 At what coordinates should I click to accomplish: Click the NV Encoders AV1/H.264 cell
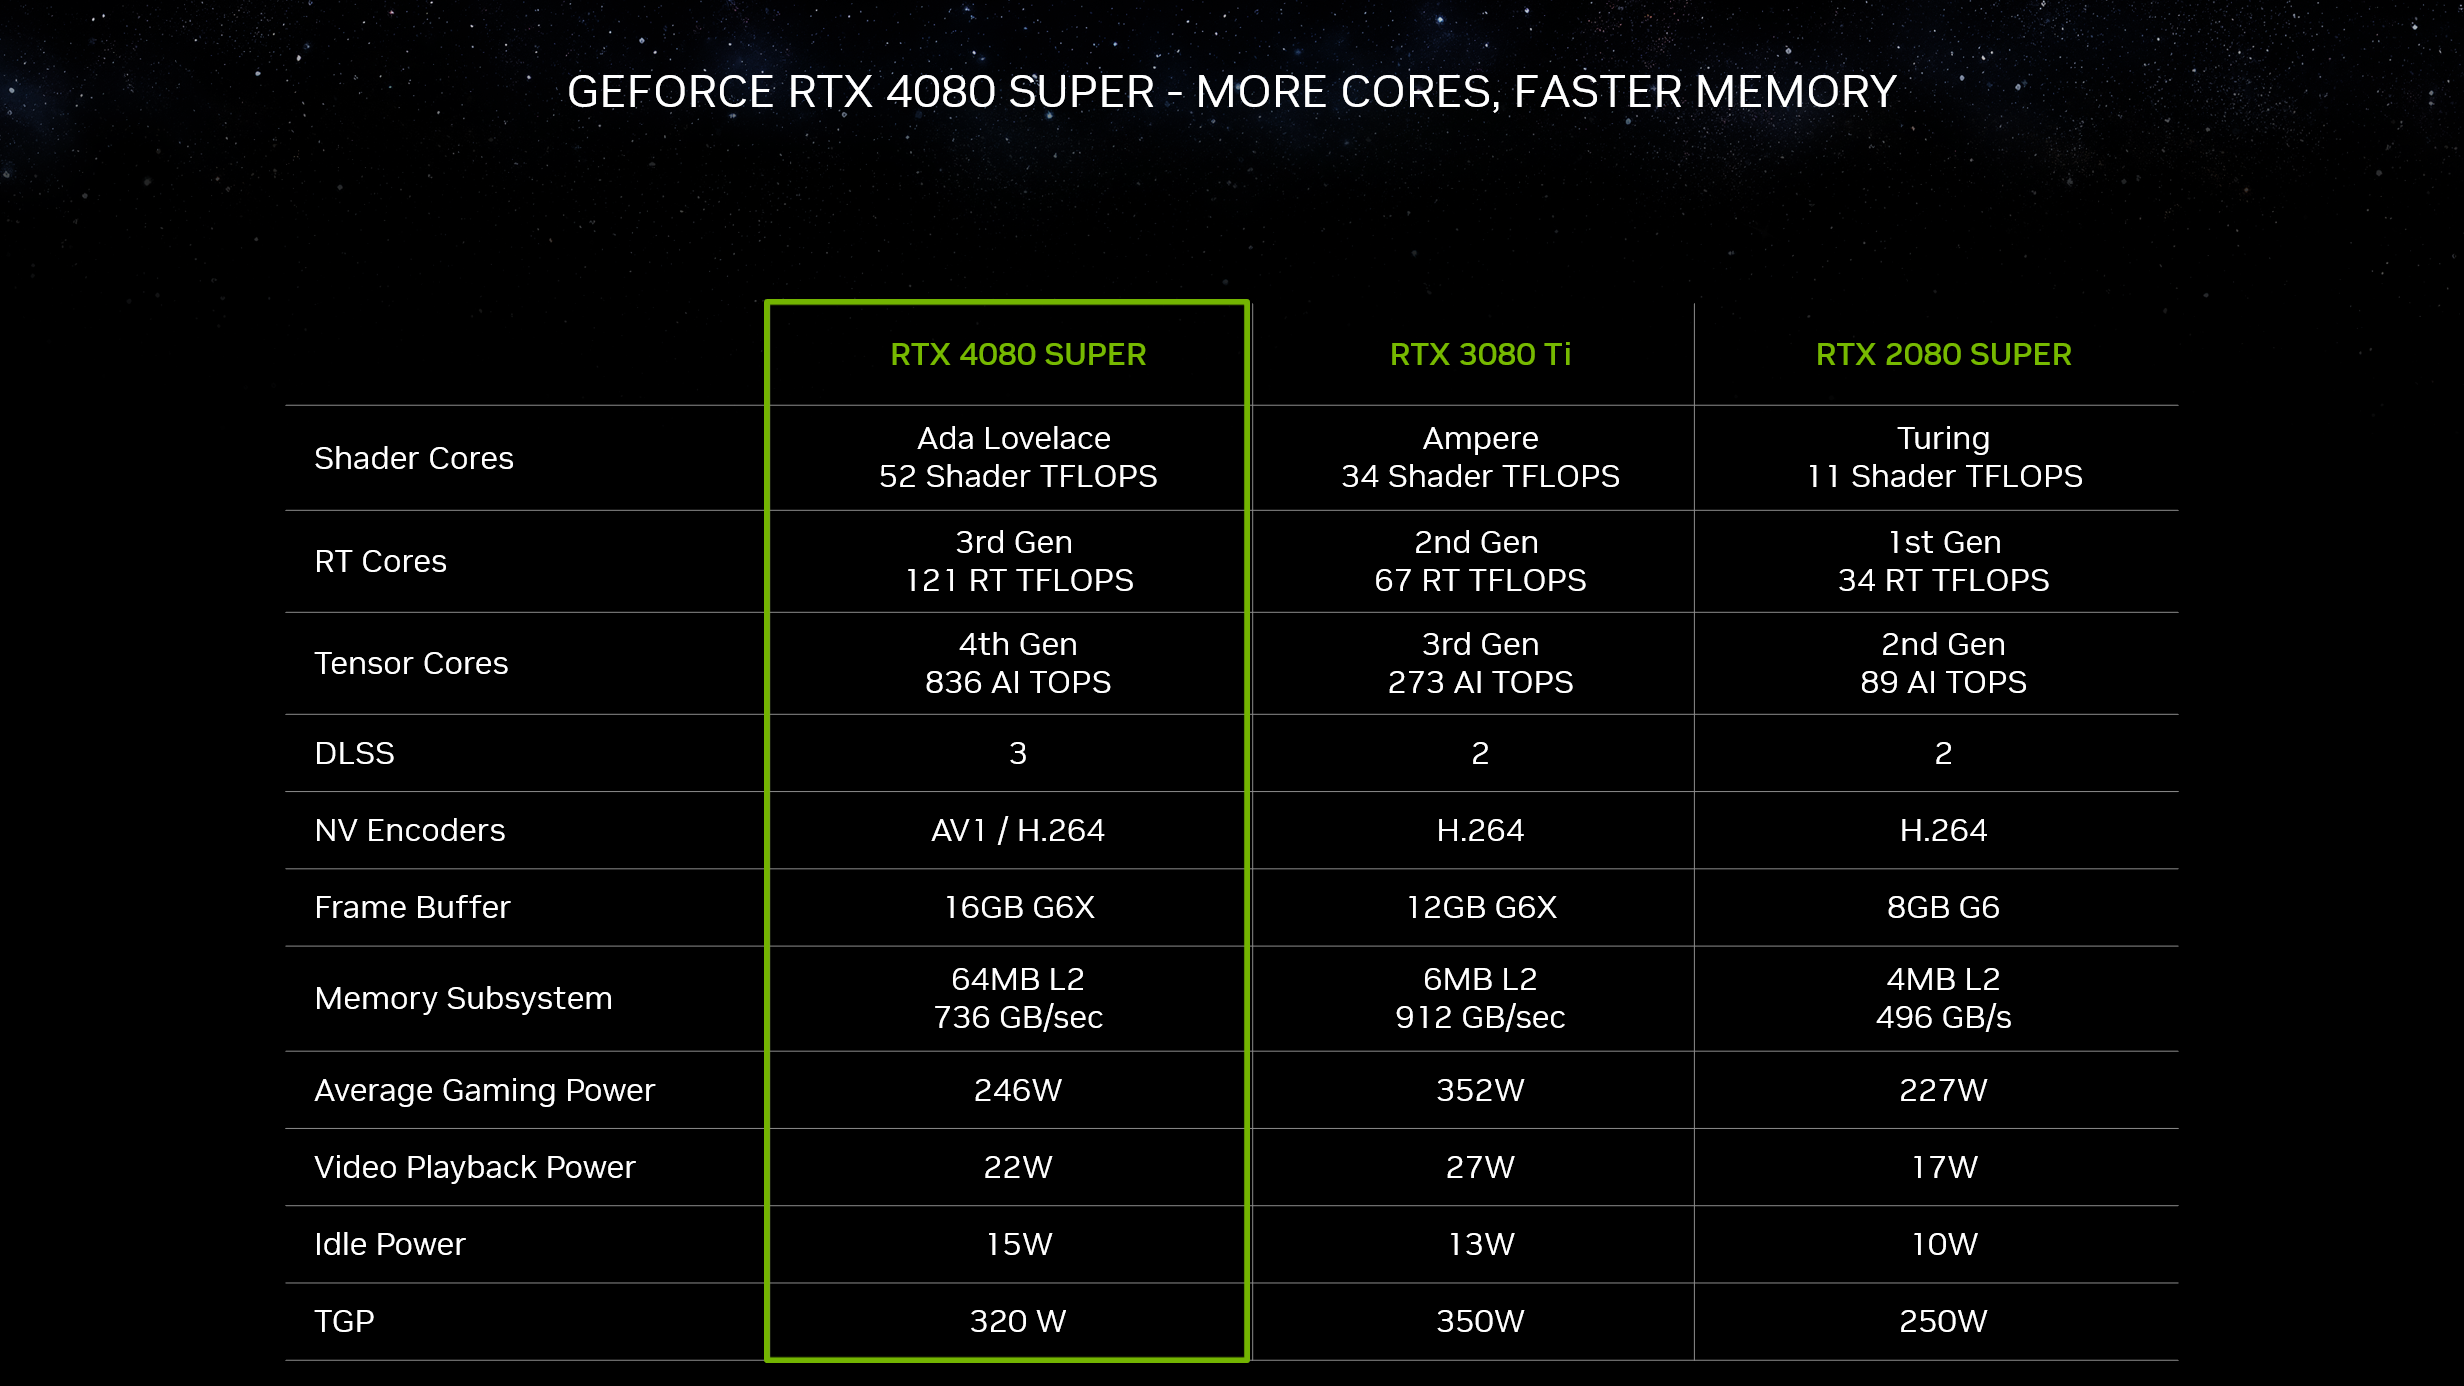pos(1017,829)
